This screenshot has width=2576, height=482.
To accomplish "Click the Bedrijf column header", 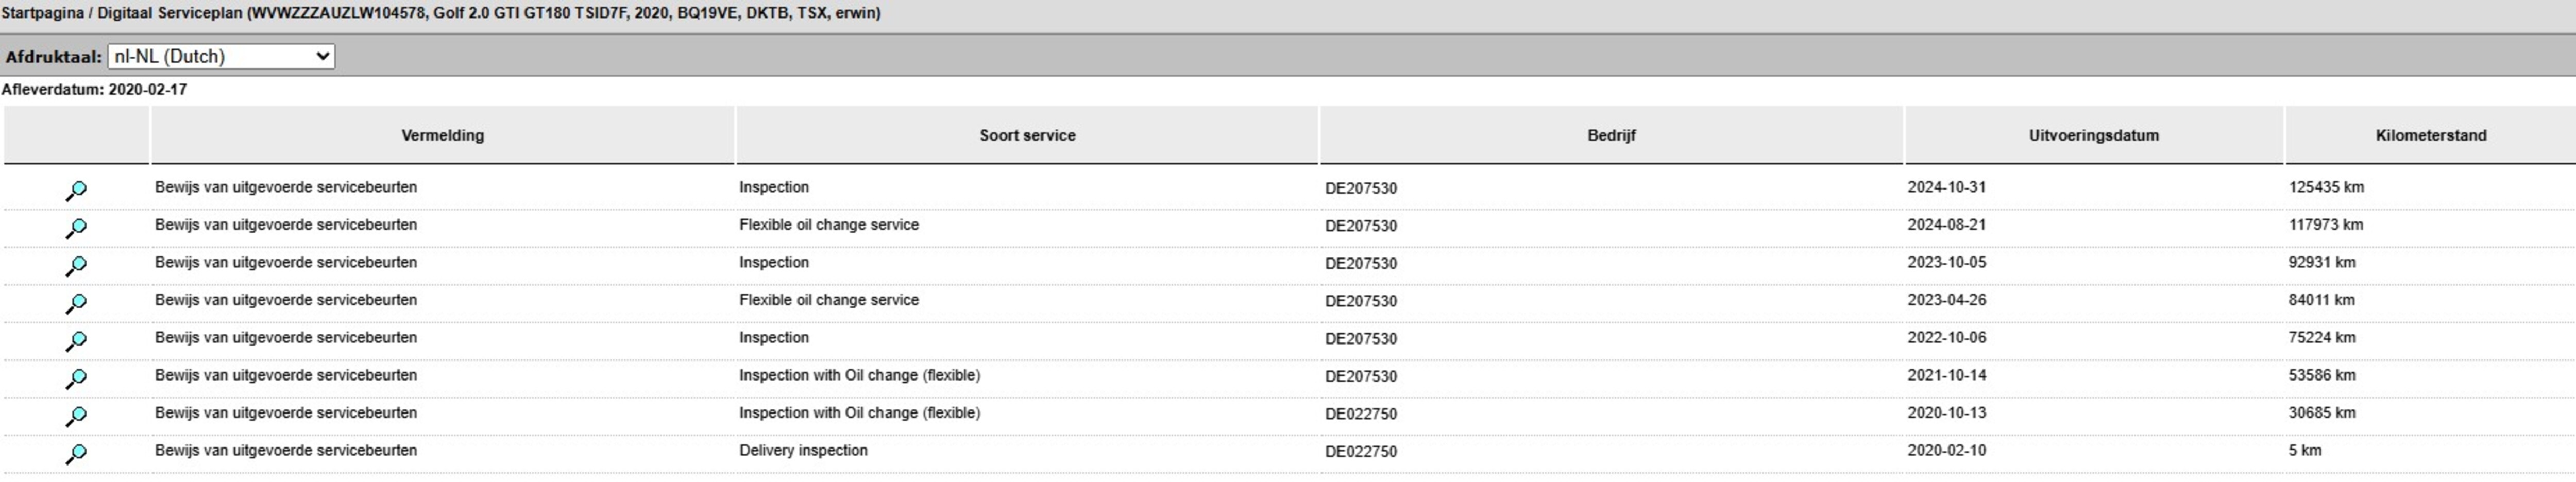I will pos(1611,135).
